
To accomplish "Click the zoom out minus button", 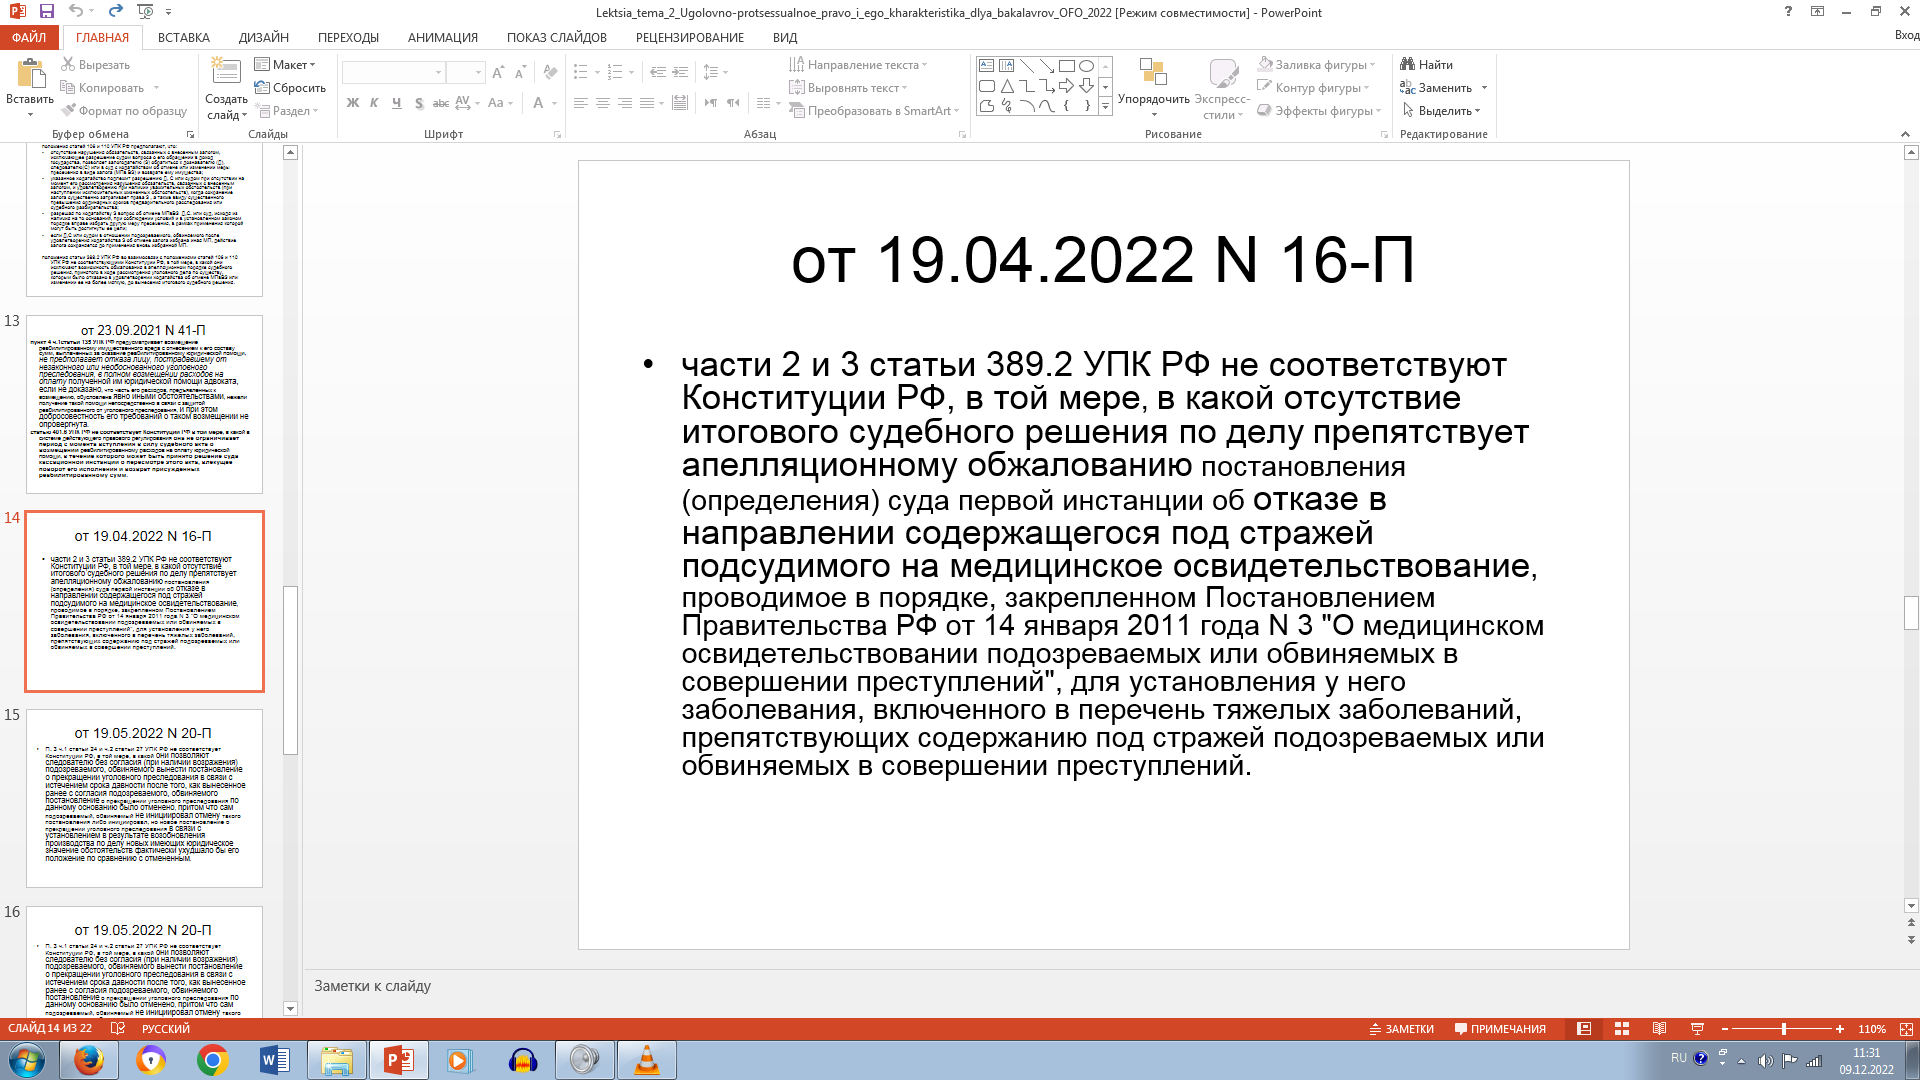I will coord(1725,1029).
